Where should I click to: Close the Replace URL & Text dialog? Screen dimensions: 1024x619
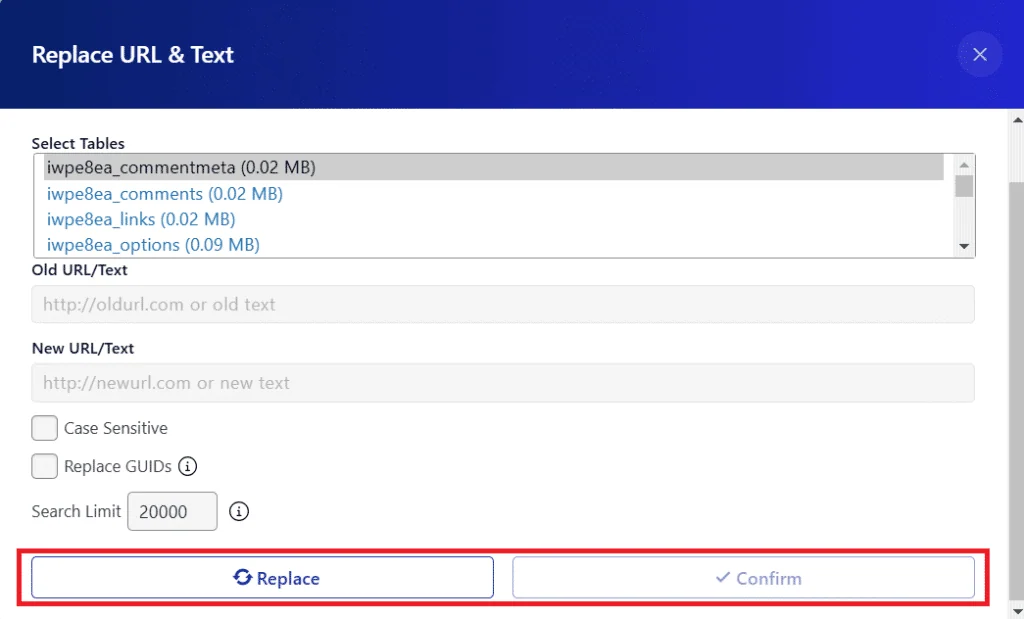979,55
